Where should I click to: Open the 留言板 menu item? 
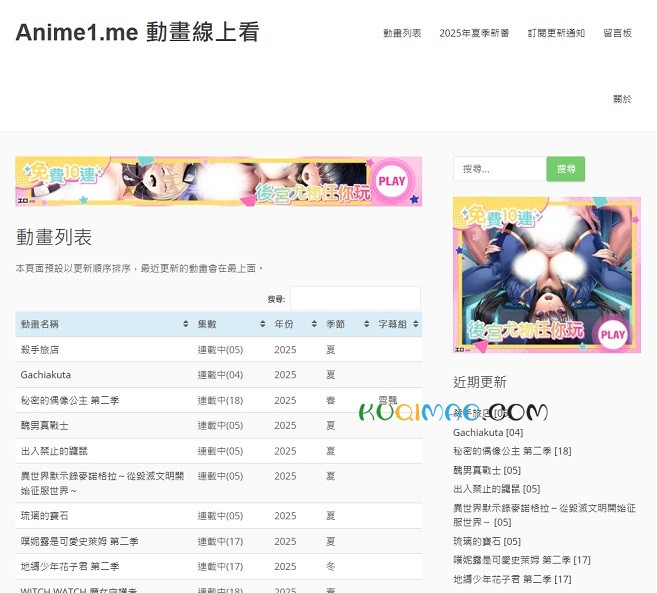coord(617,33)
